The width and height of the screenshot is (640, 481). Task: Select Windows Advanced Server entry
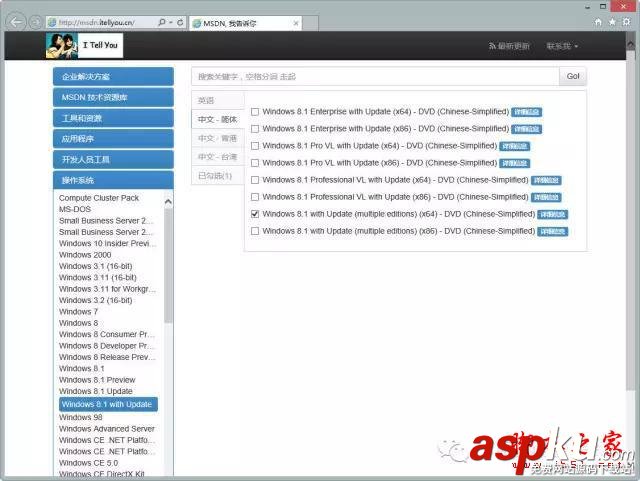click(x=107, y=429)
